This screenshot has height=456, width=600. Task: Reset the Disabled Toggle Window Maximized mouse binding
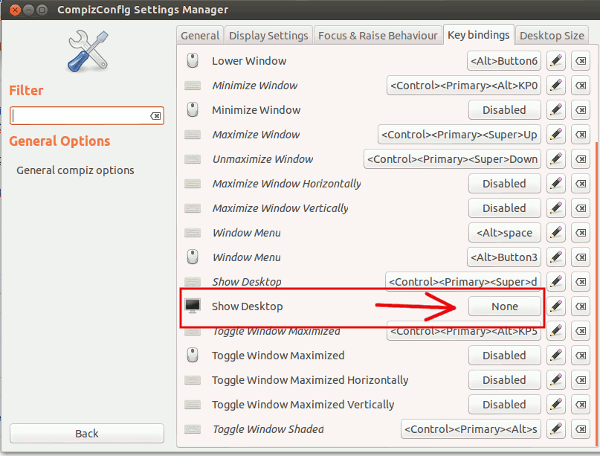[580, 355]
